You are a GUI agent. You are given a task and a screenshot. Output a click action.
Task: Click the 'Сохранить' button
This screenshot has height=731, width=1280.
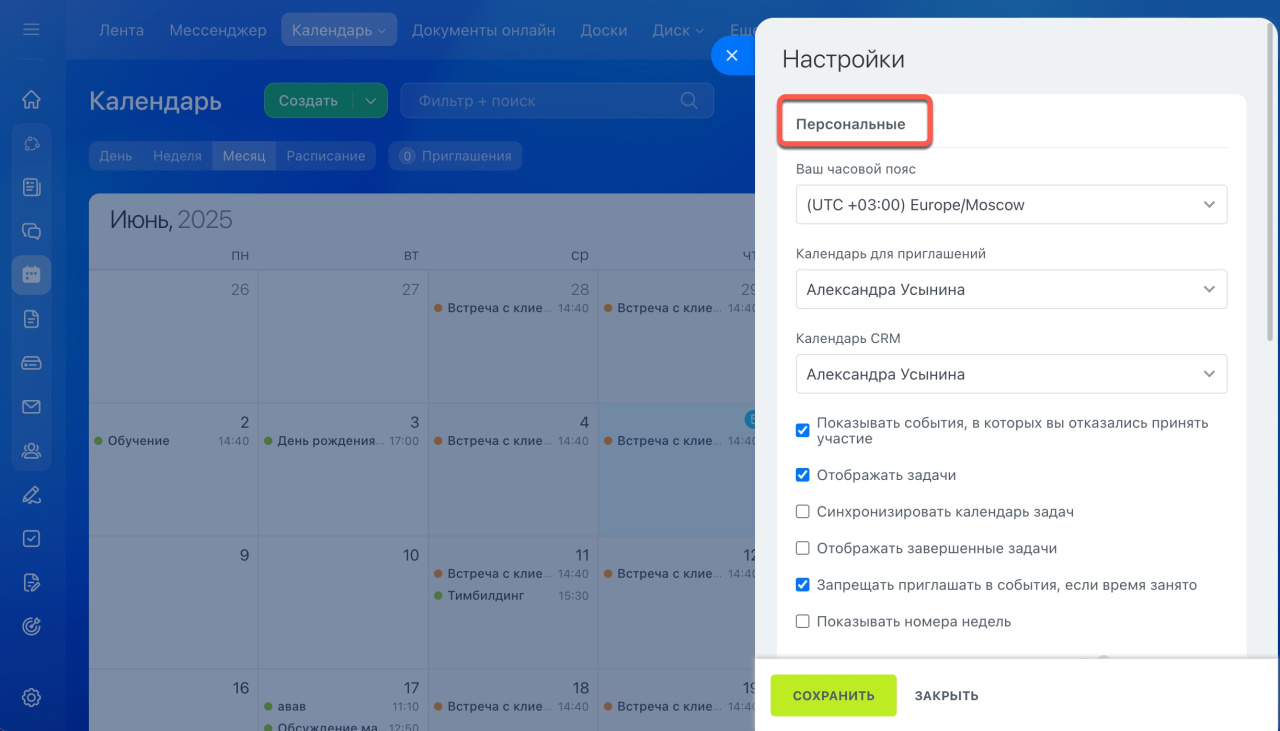click(x=833, y=696)
